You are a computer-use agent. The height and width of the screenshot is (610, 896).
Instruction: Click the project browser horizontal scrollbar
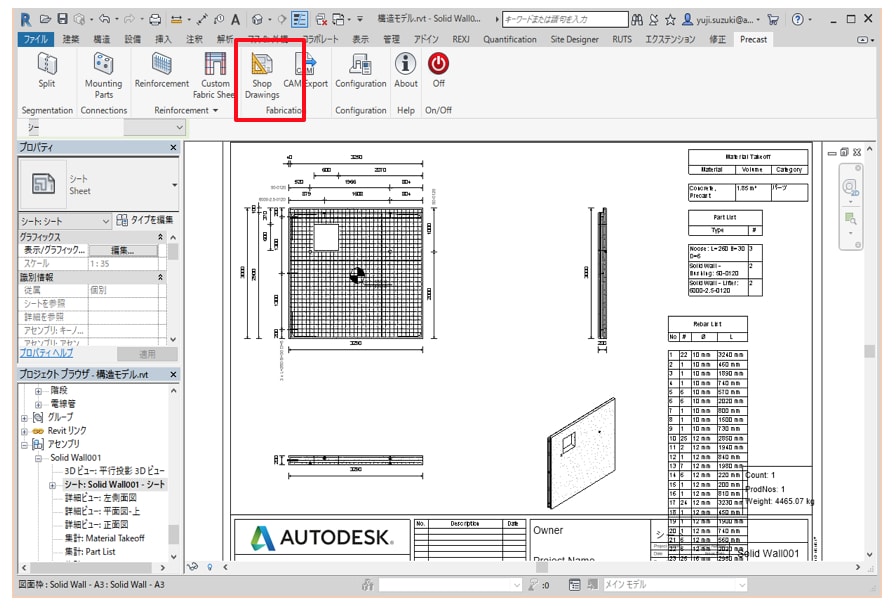tap(94, 568)
